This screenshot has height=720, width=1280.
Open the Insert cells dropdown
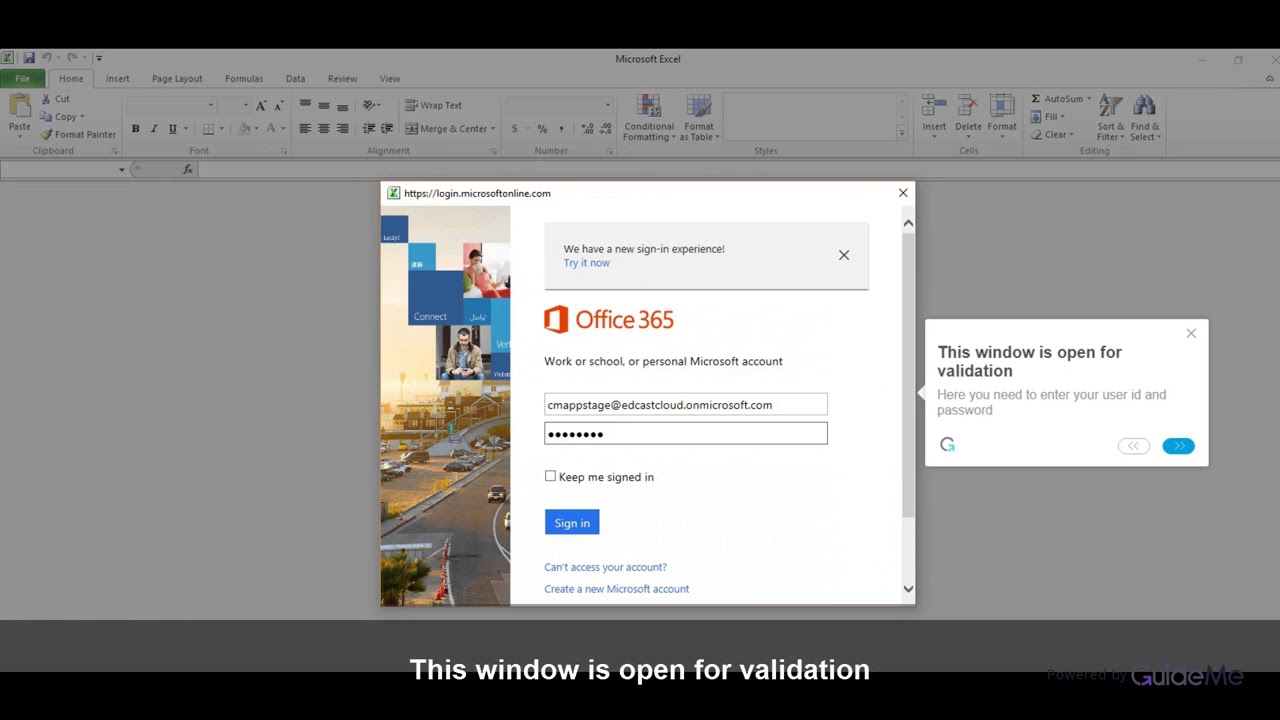[x=934, y=118]
